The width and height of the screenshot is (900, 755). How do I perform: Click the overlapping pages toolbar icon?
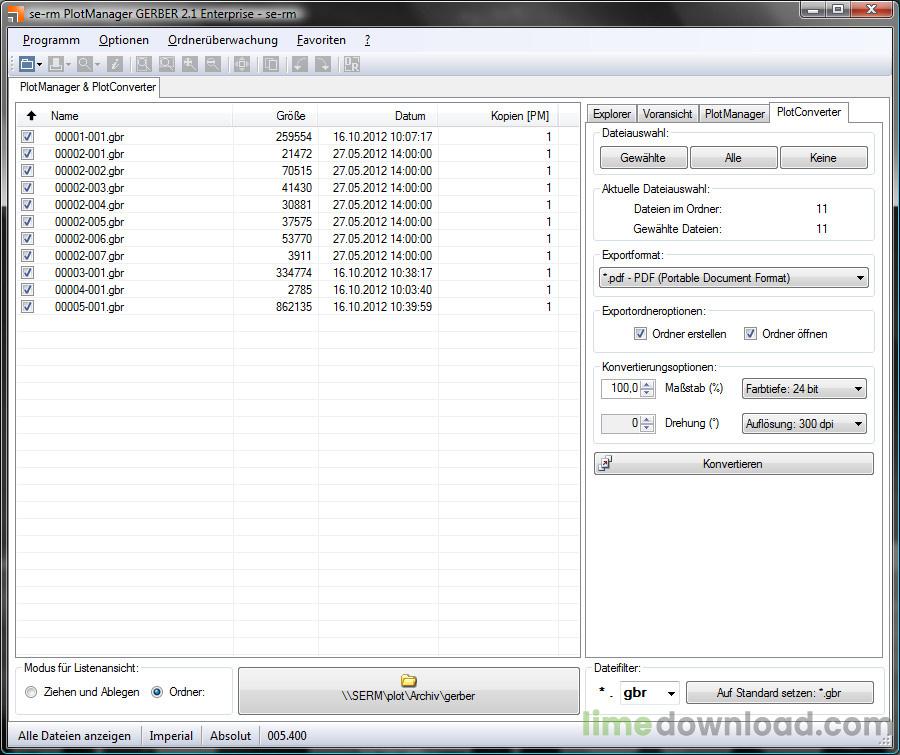[x=270, y=64]
